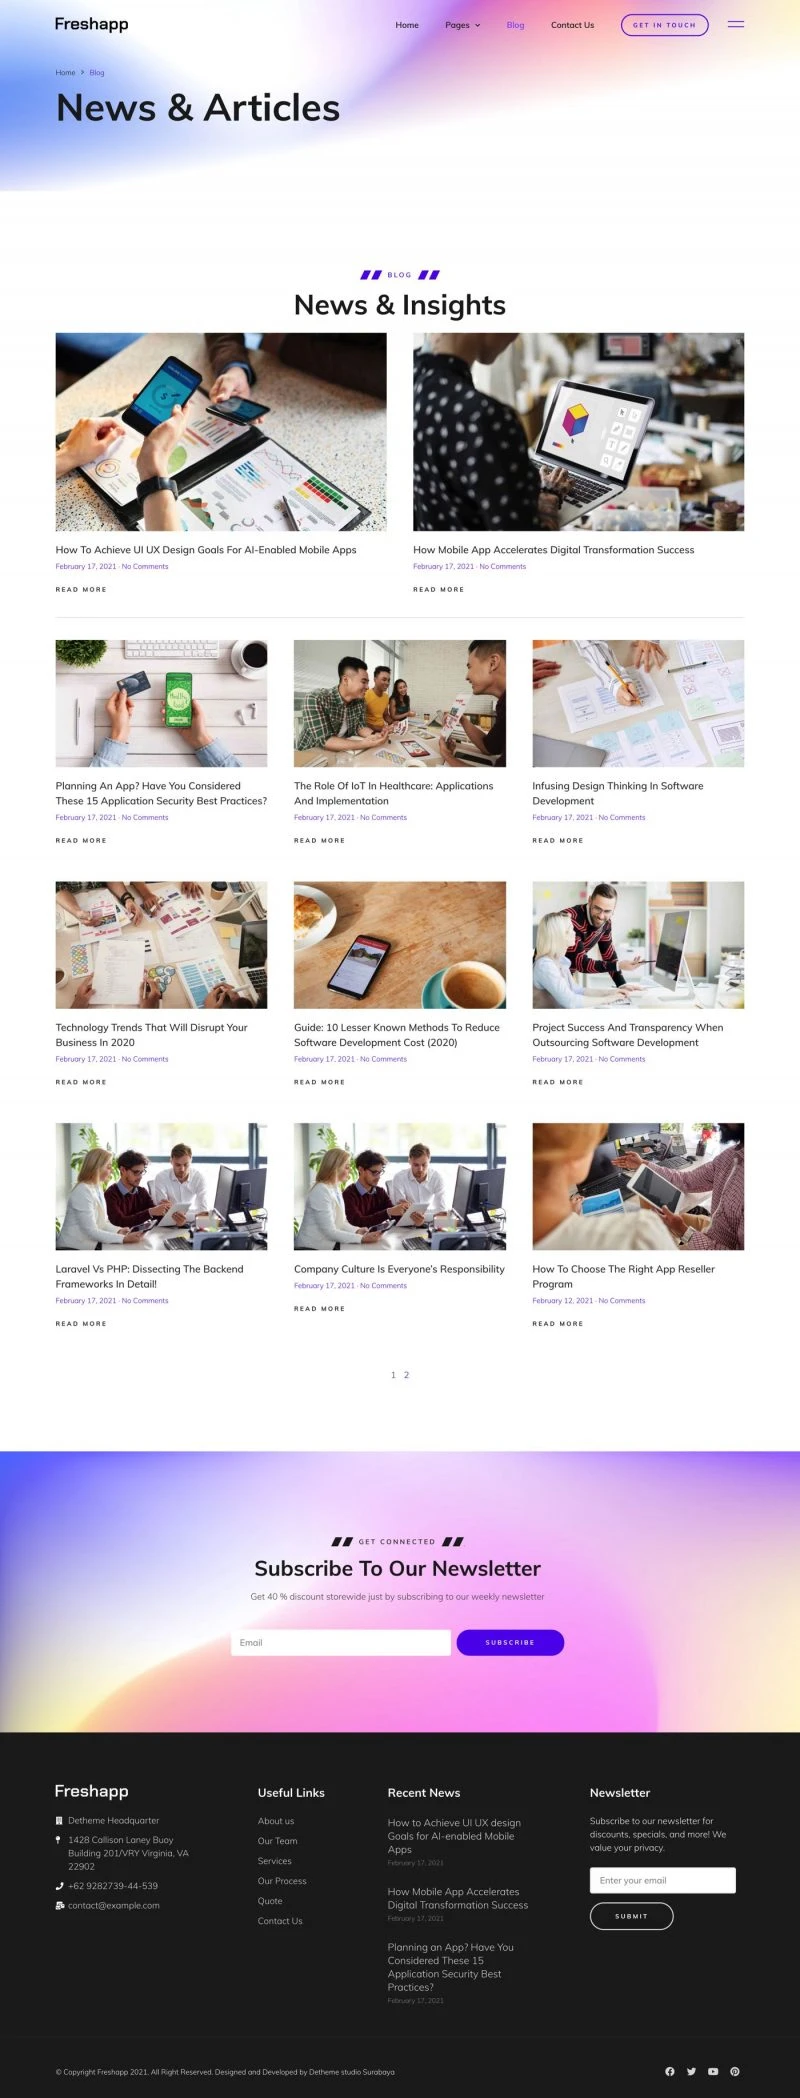Go to pagination page 2
800x2098 pixels.
[x=406, y=1375]
